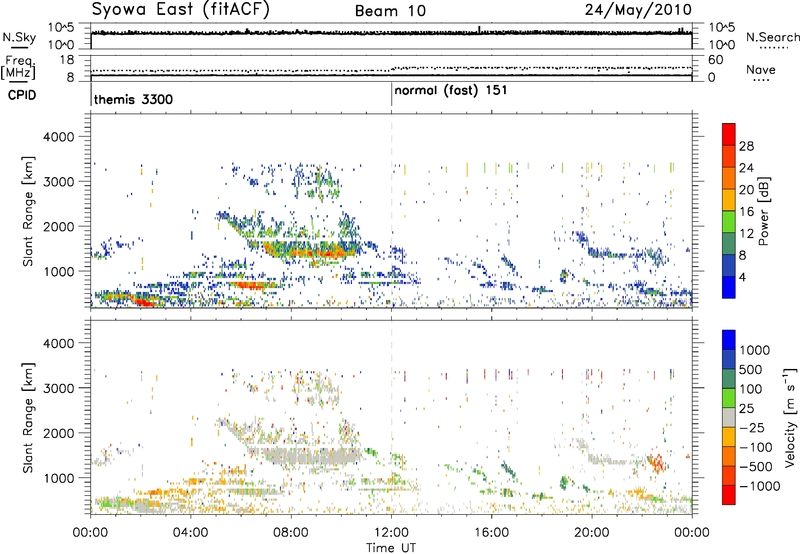Click the "08:00" time axis label

click(290, 533)
